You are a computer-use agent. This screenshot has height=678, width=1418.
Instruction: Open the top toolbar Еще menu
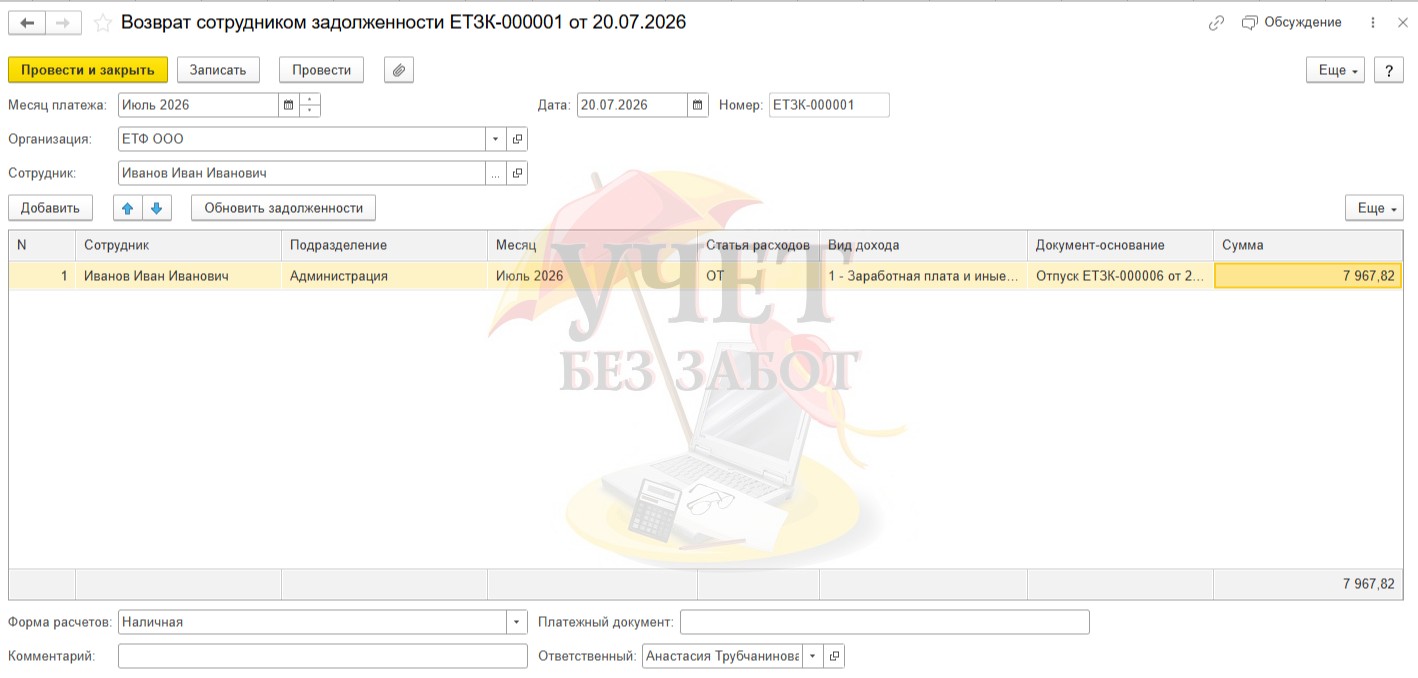1335,70
